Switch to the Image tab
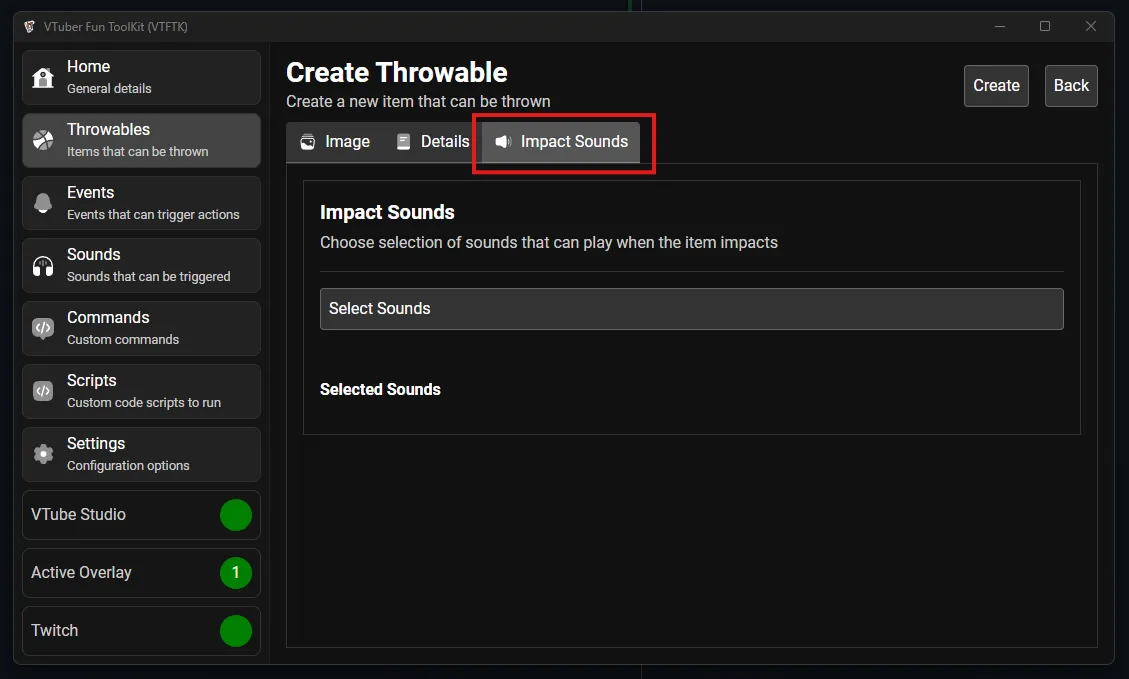This screenshot has width=1129, height=679. tap(333, 141)
